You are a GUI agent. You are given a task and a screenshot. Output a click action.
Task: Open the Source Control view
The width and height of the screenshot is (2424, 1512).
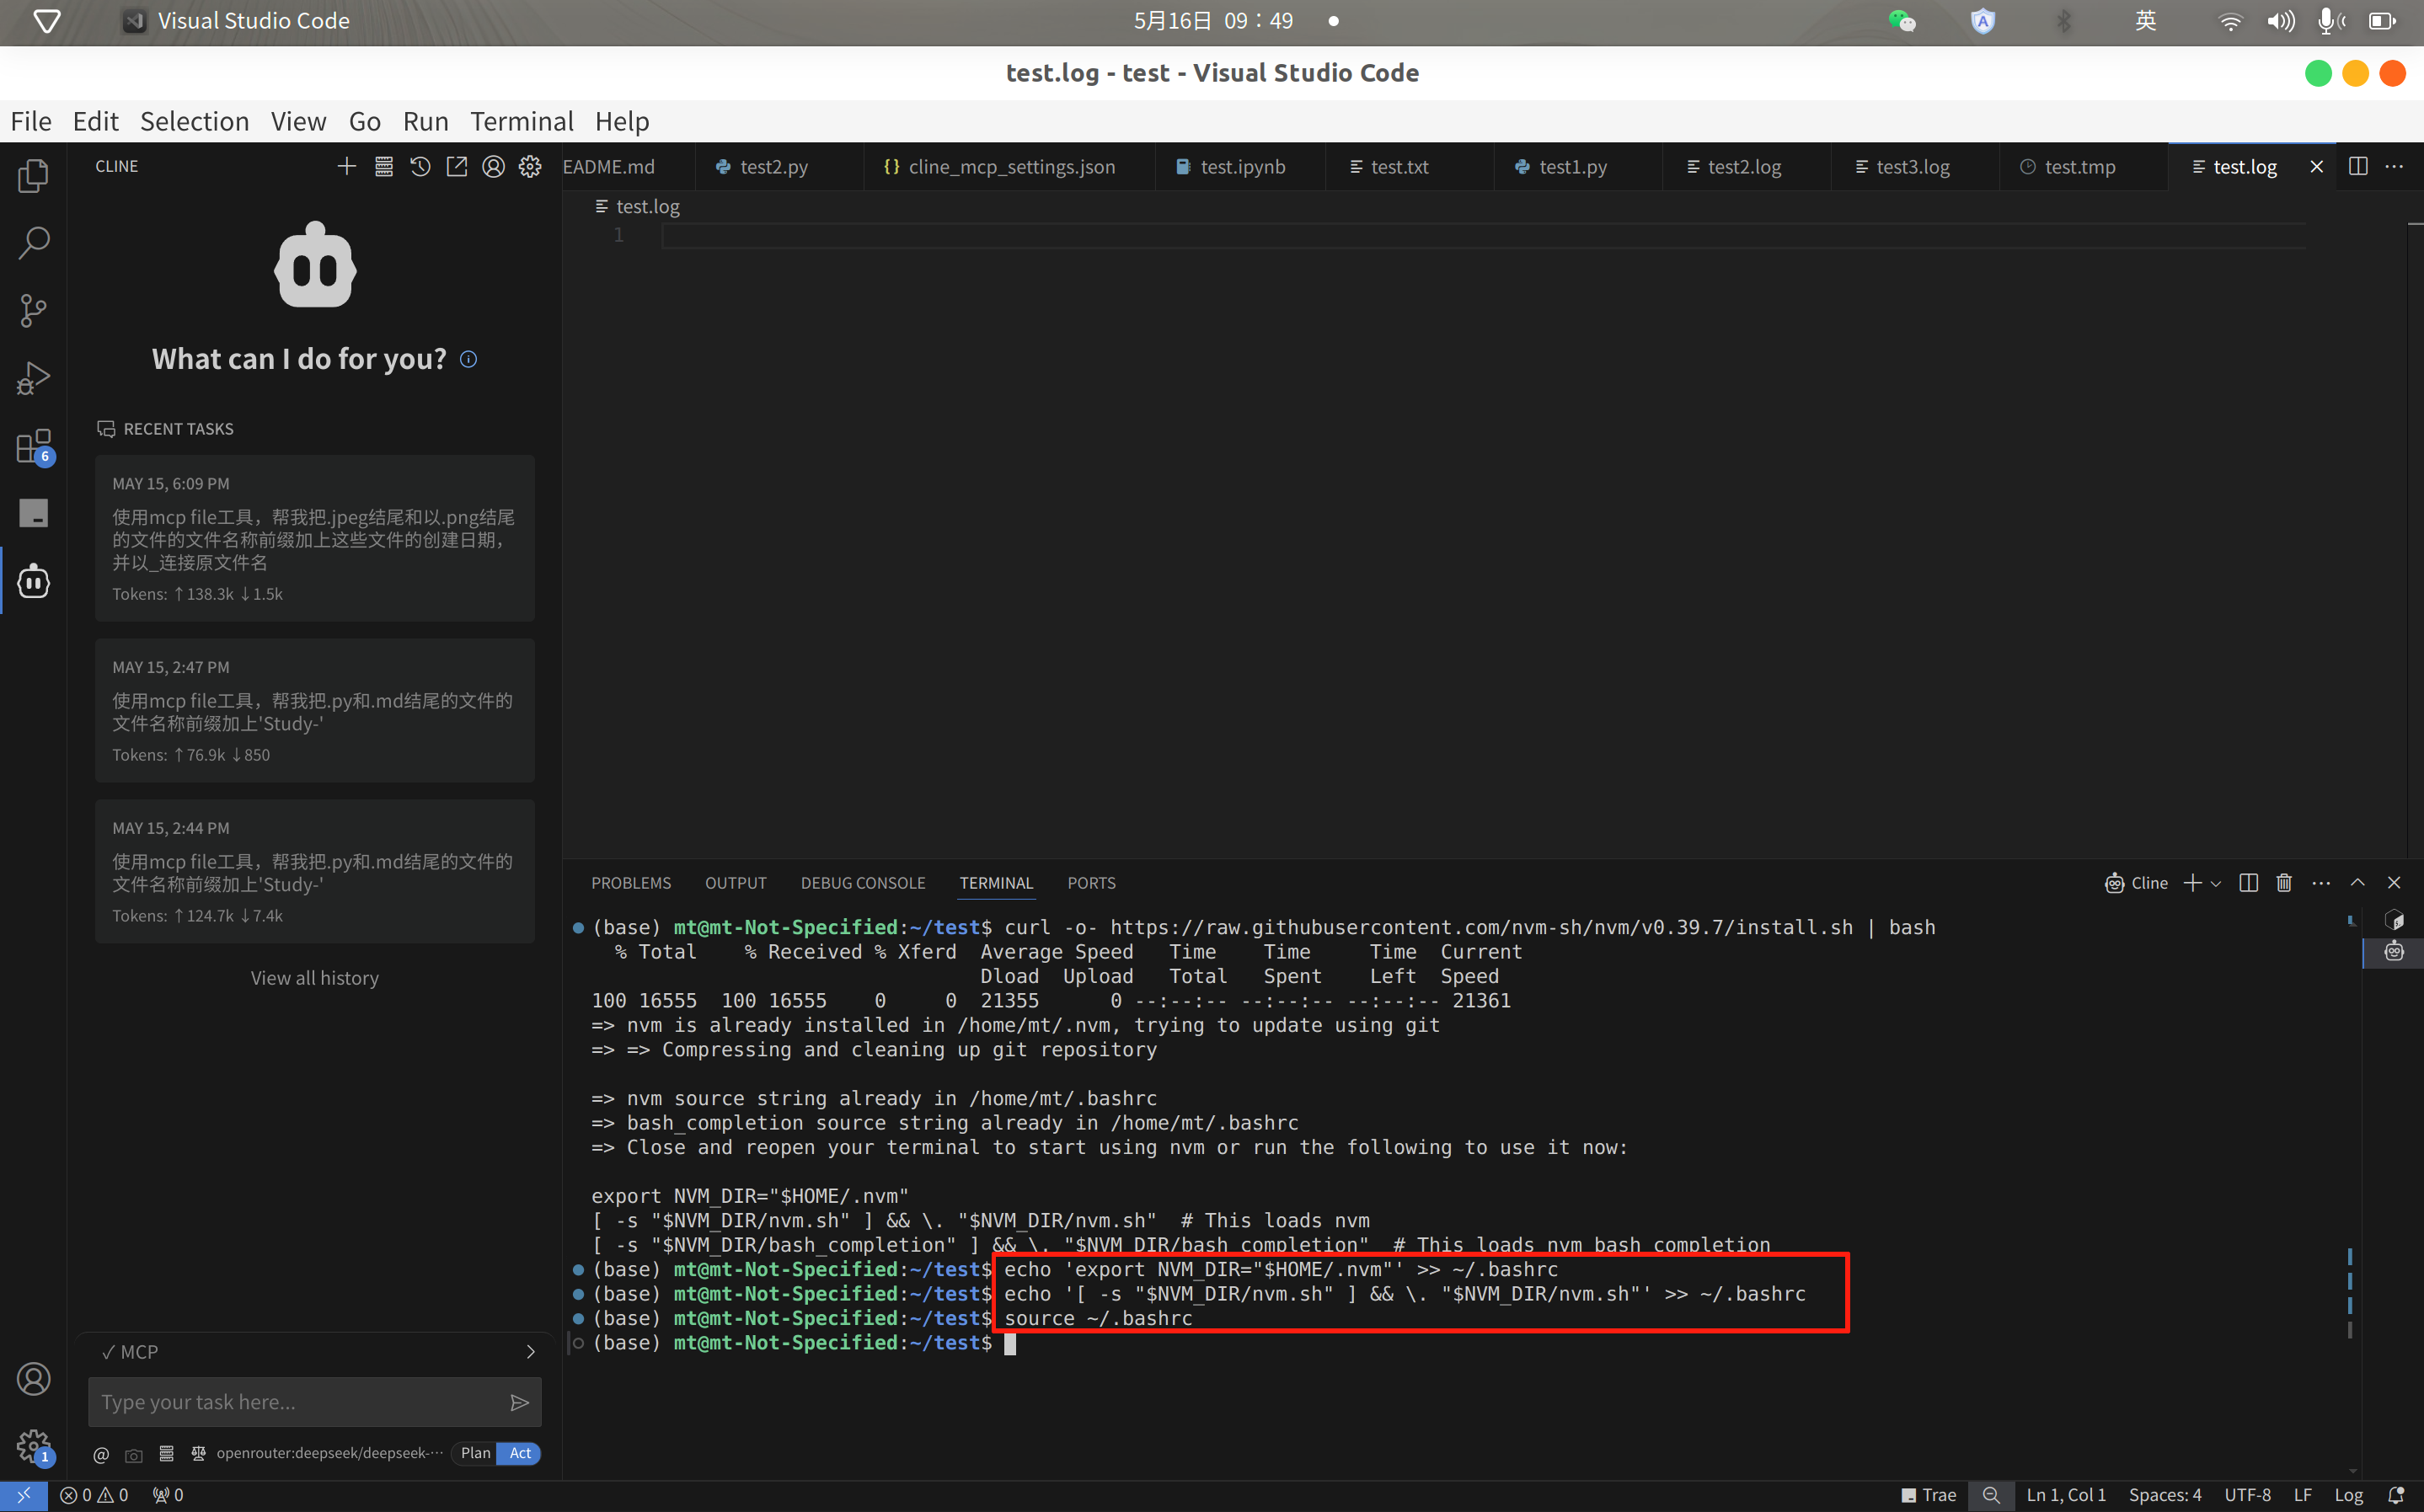tap(33, 310)
